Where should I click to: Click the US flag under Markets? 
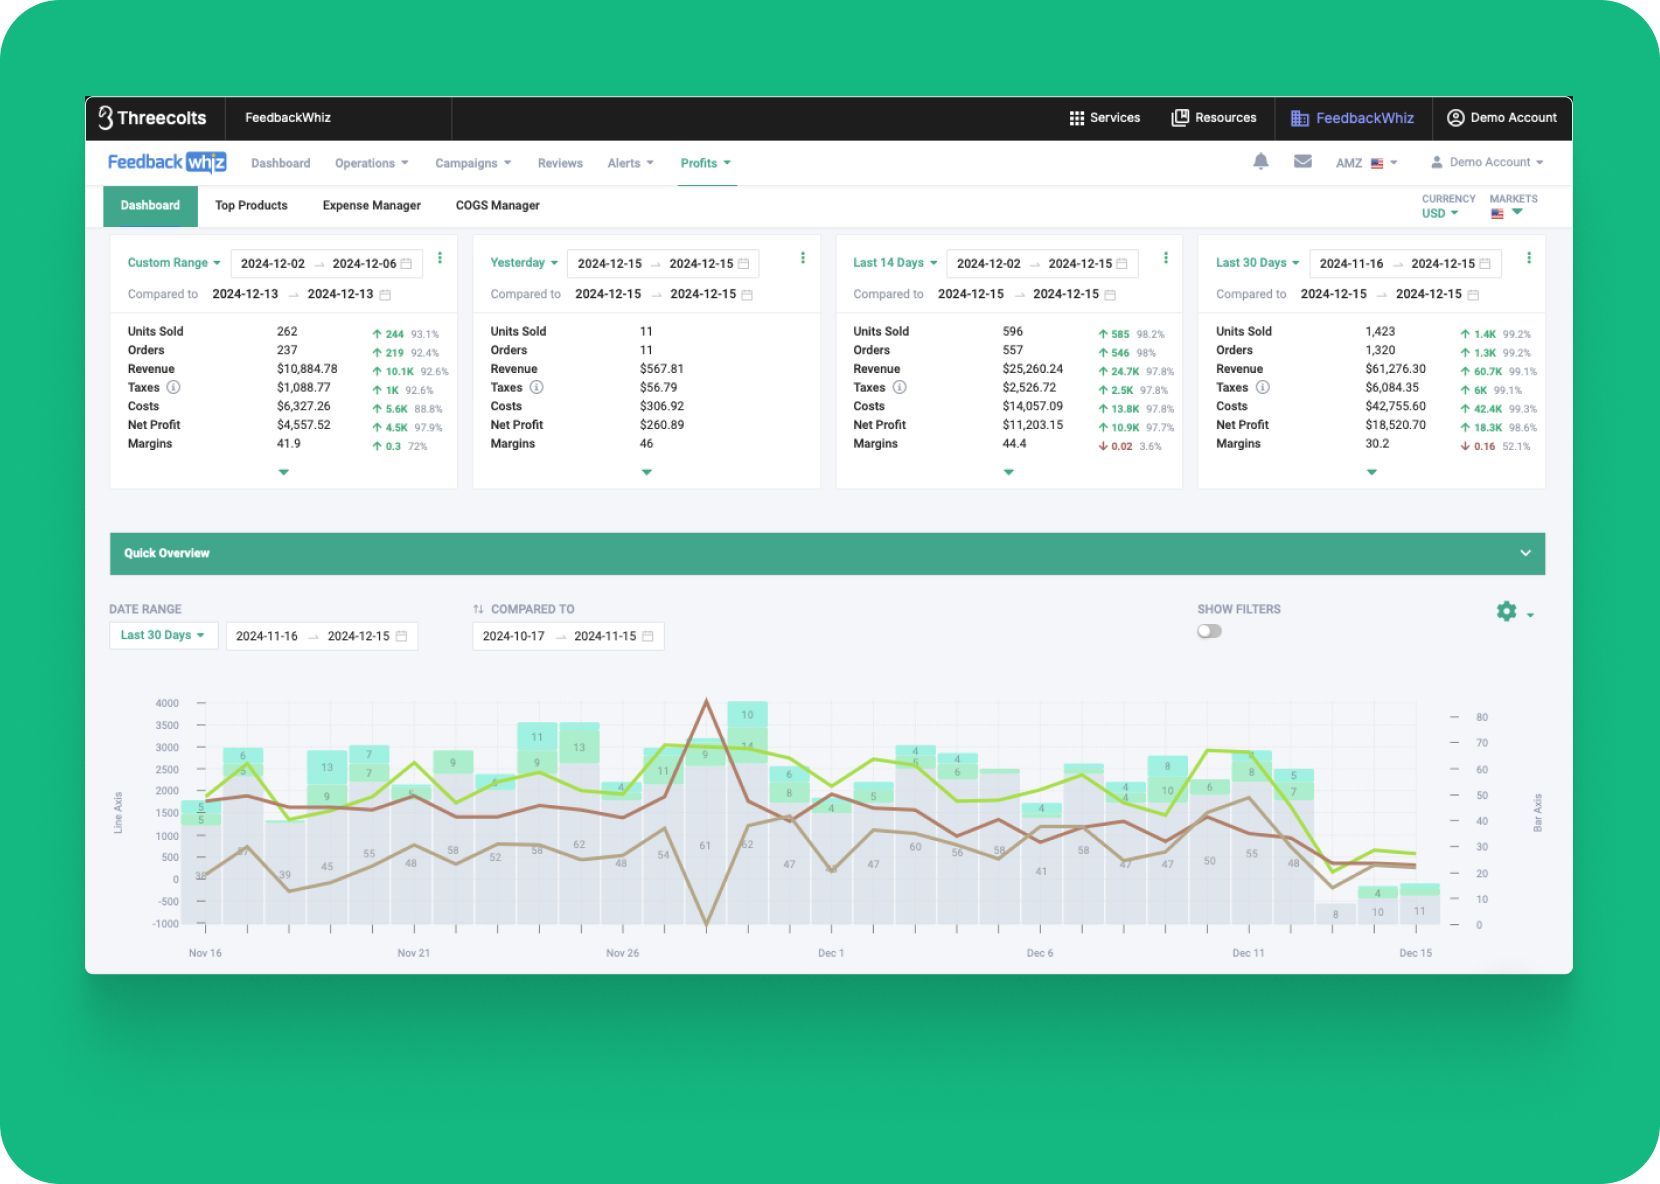point(1499,213)
